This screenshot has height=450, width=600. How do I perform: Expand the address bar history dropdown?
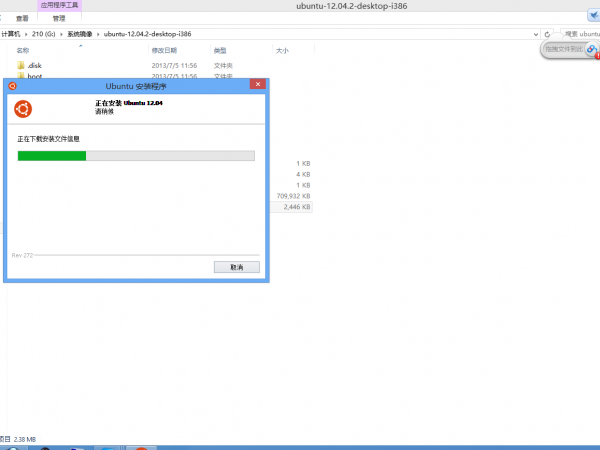point(522,34)
